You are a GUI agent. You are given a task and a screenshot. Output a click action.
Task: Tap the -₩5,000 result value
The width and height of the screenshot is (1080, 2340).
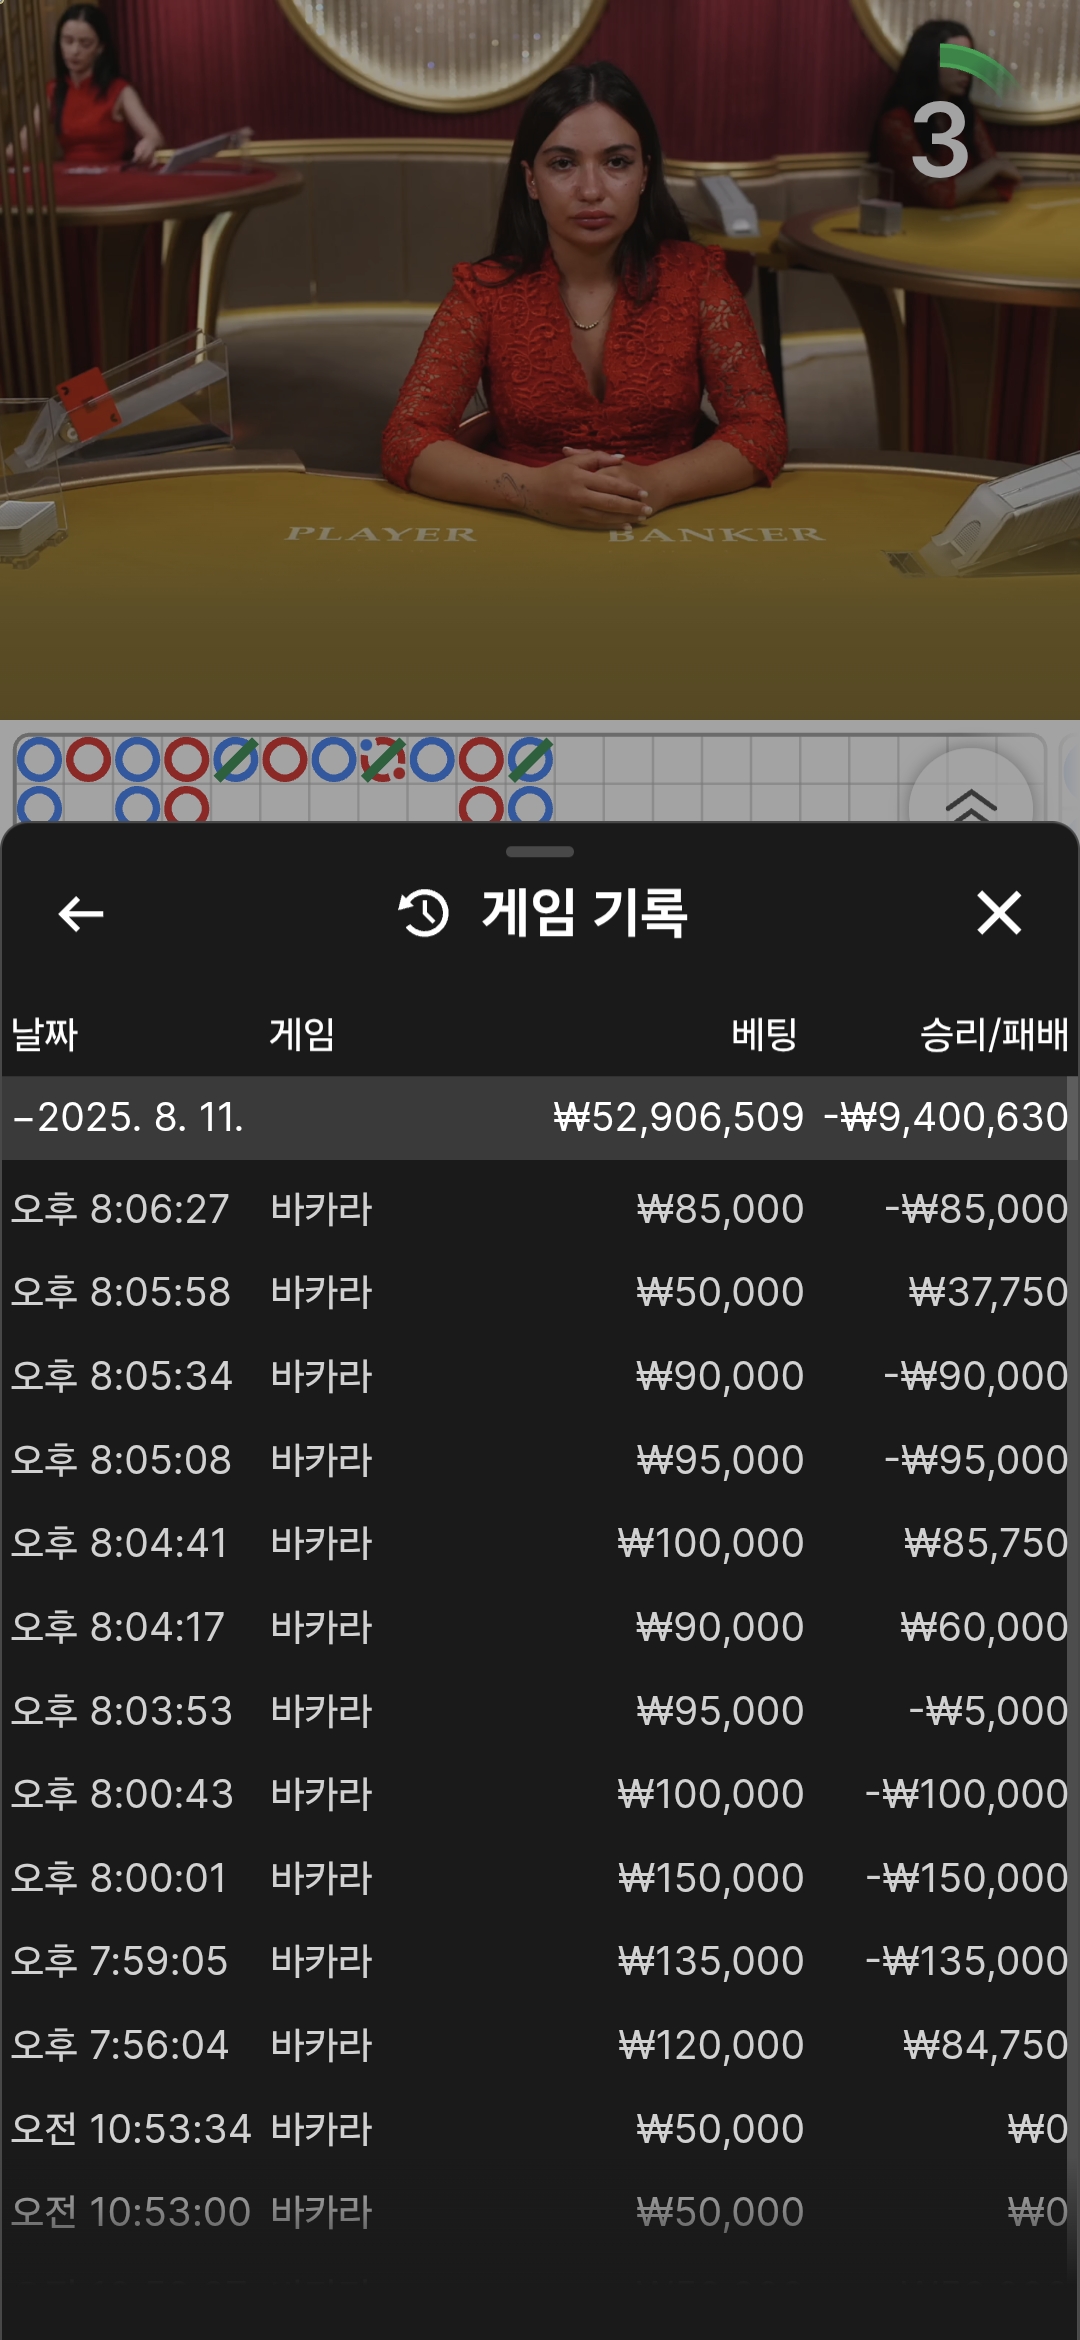coord(989,1711)
